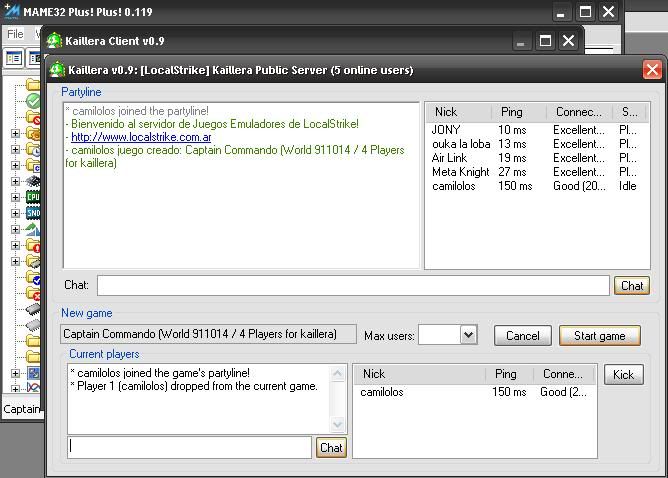
Task: Click the Start game button
Action: [599, 336]
